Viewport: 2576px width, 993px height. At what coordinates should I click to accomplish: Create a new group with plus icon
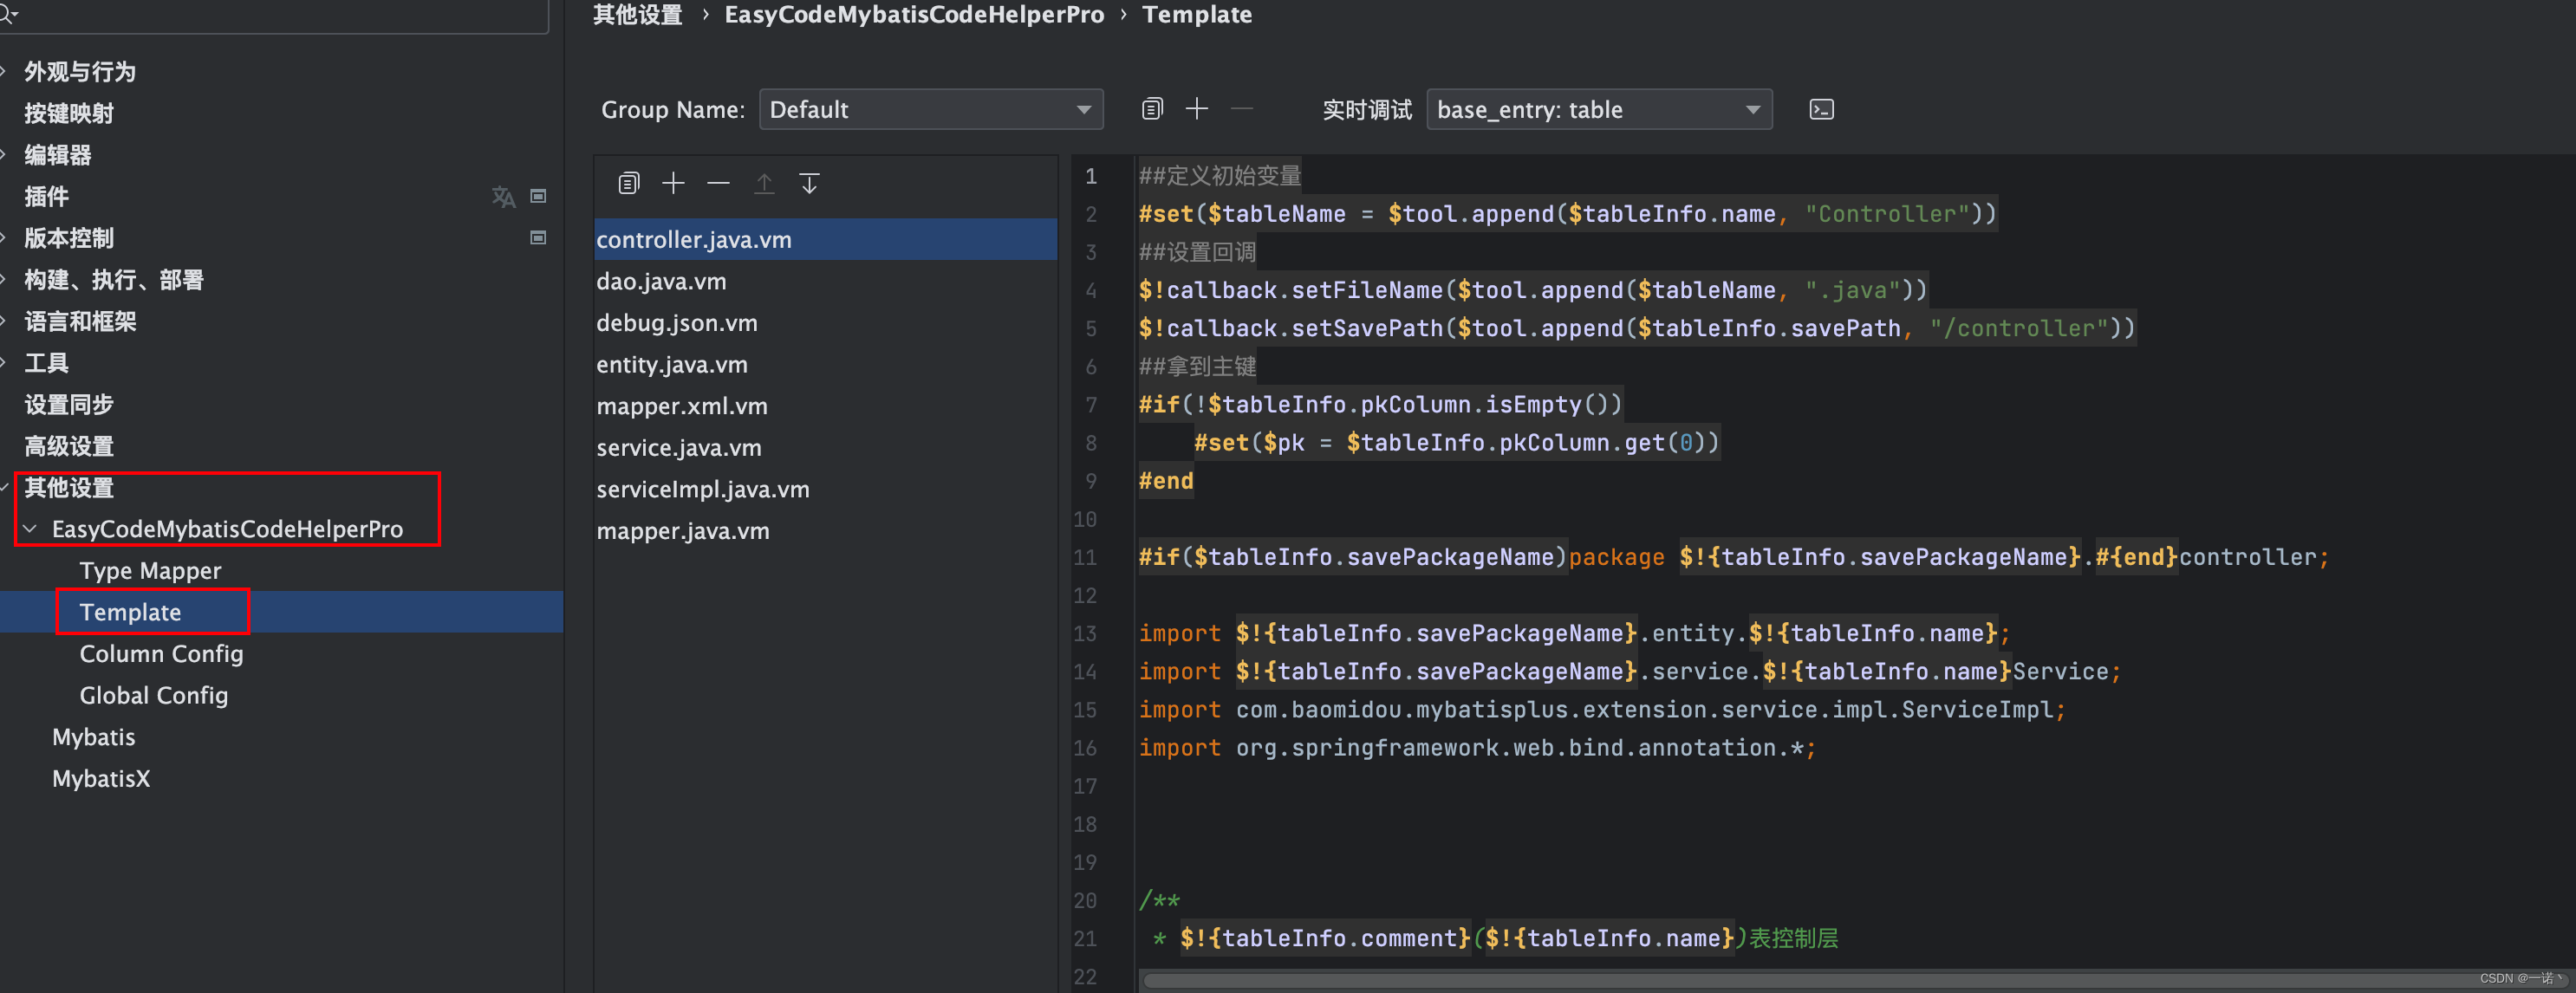(x=1196, y=108)
